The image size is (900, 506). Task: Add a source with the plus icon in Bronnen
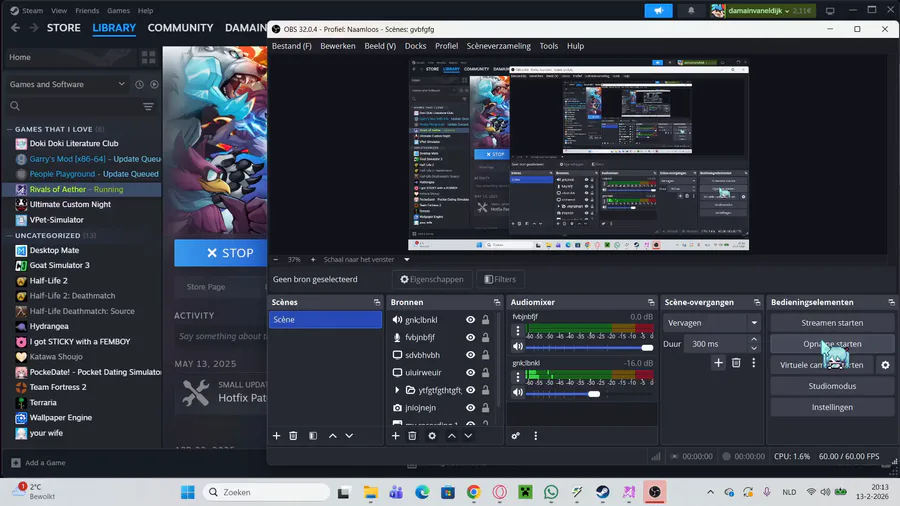(395, 436)
